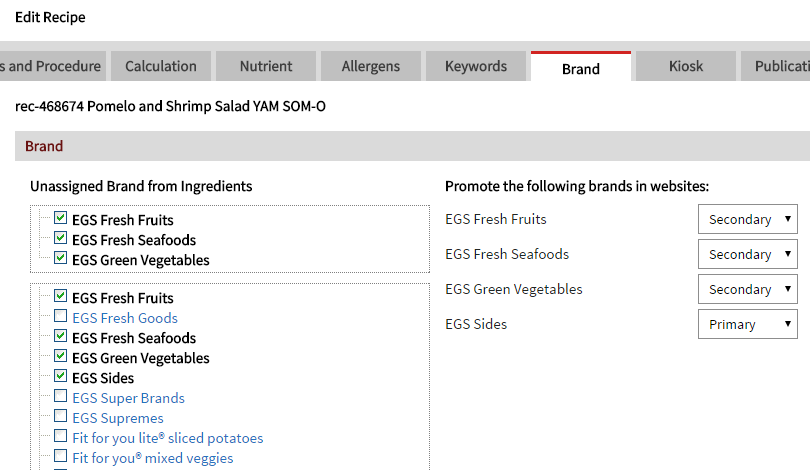Select Fit for you mixed veggies link
The image size is (810, 470).
(152, 458)
